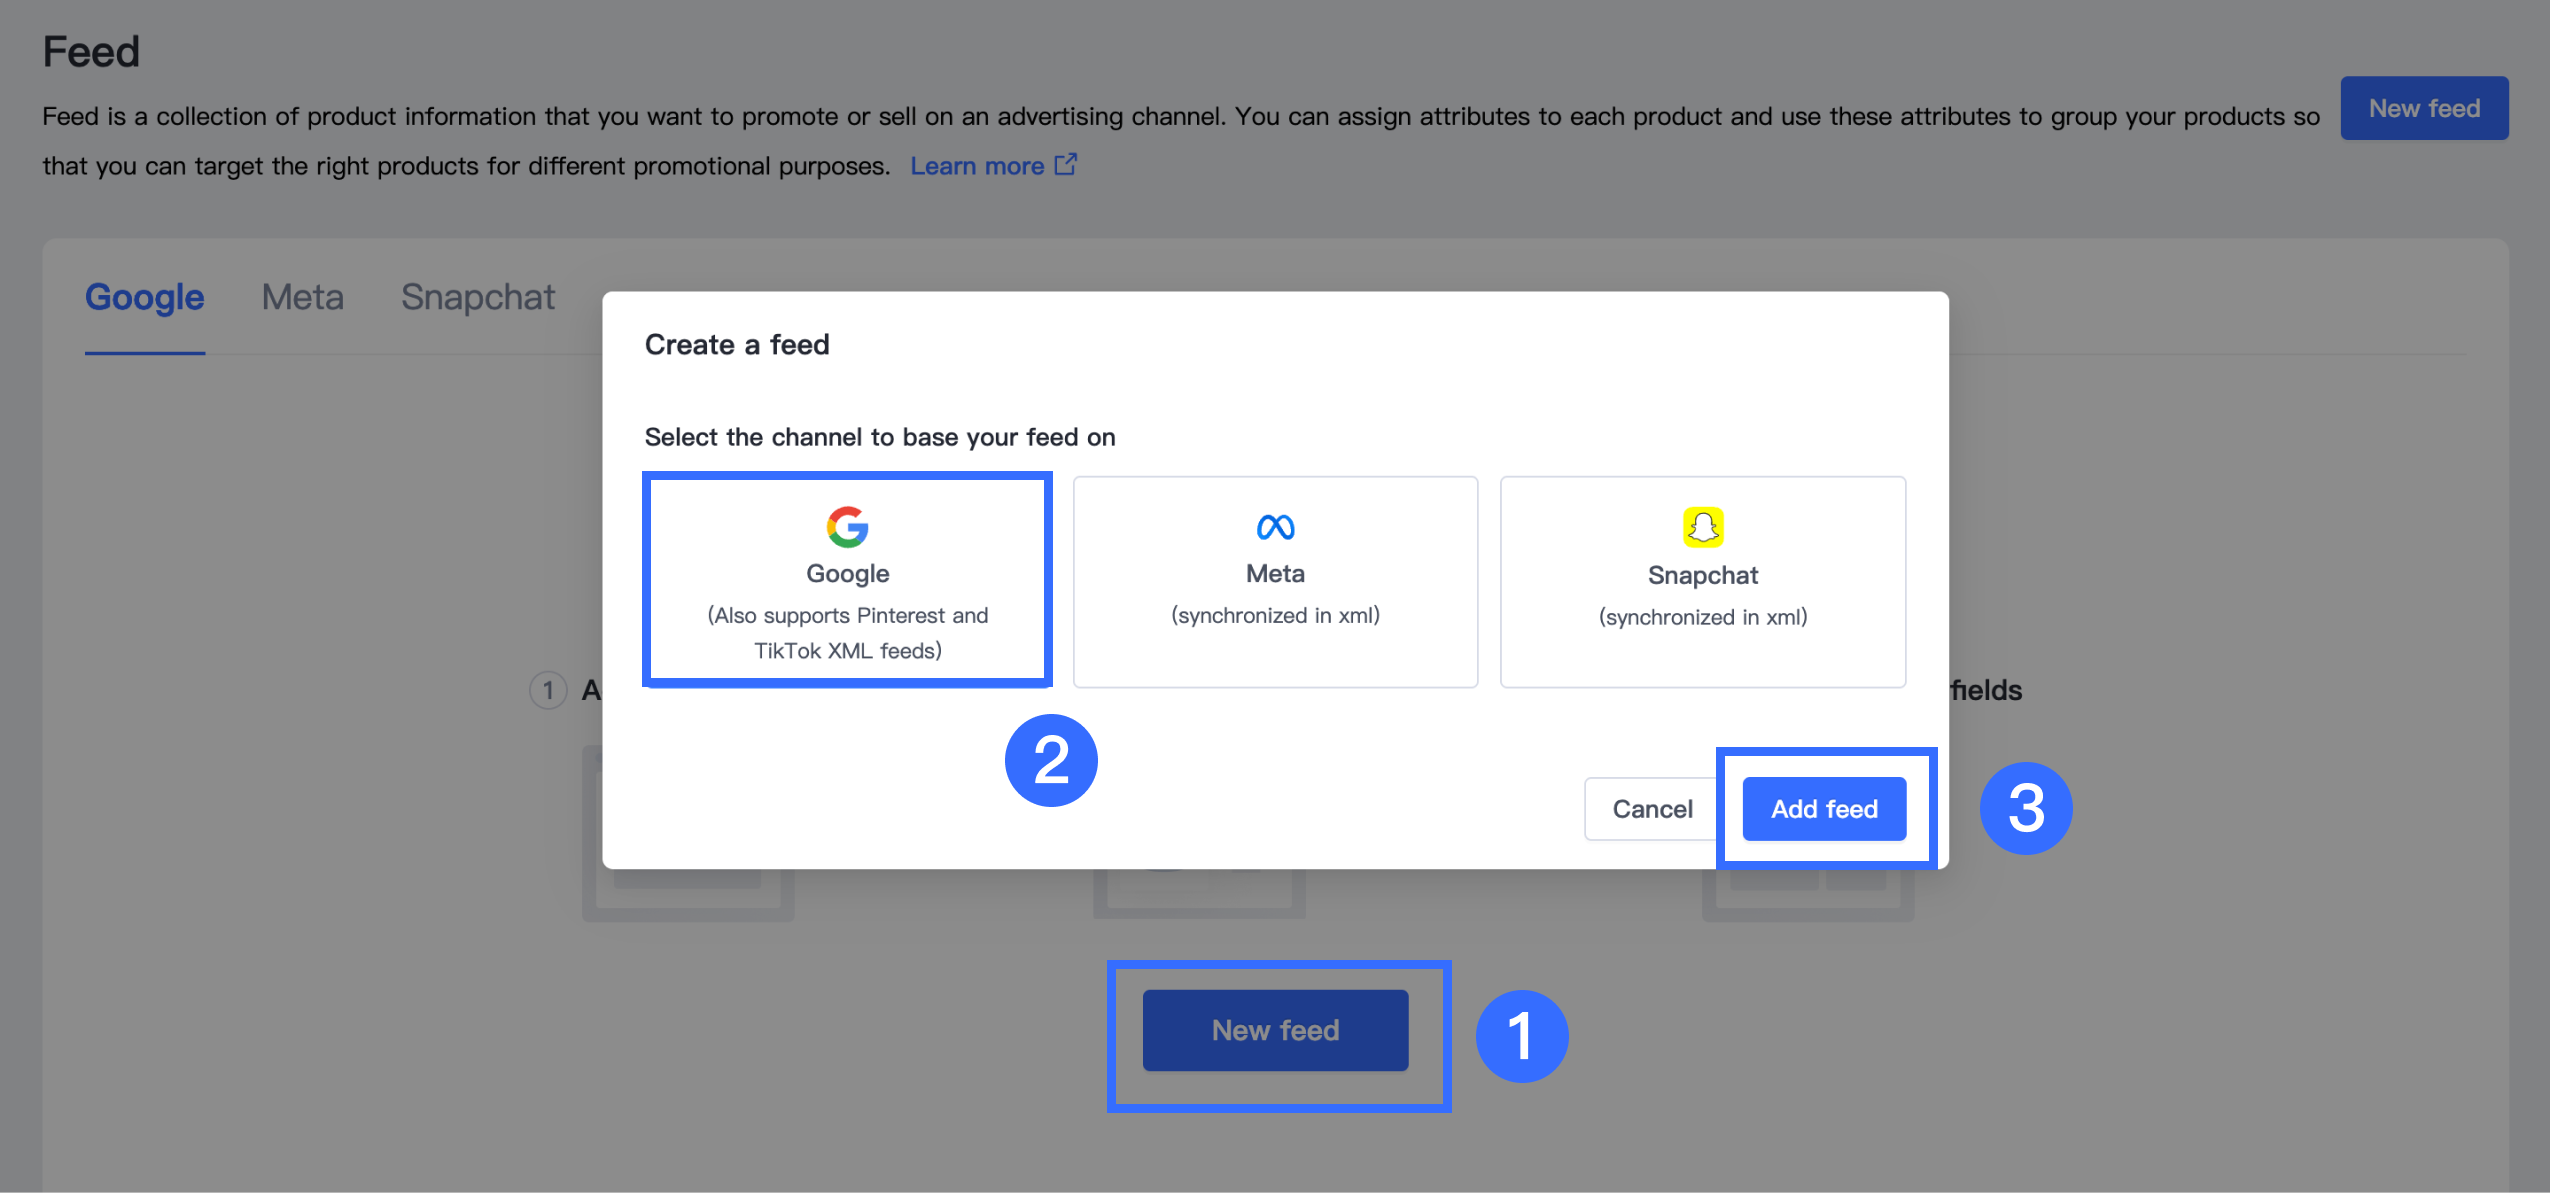This screenshot has width=2550, height=1193.
Task: Click the Snapchat ghost icon
Action: 1702,527
